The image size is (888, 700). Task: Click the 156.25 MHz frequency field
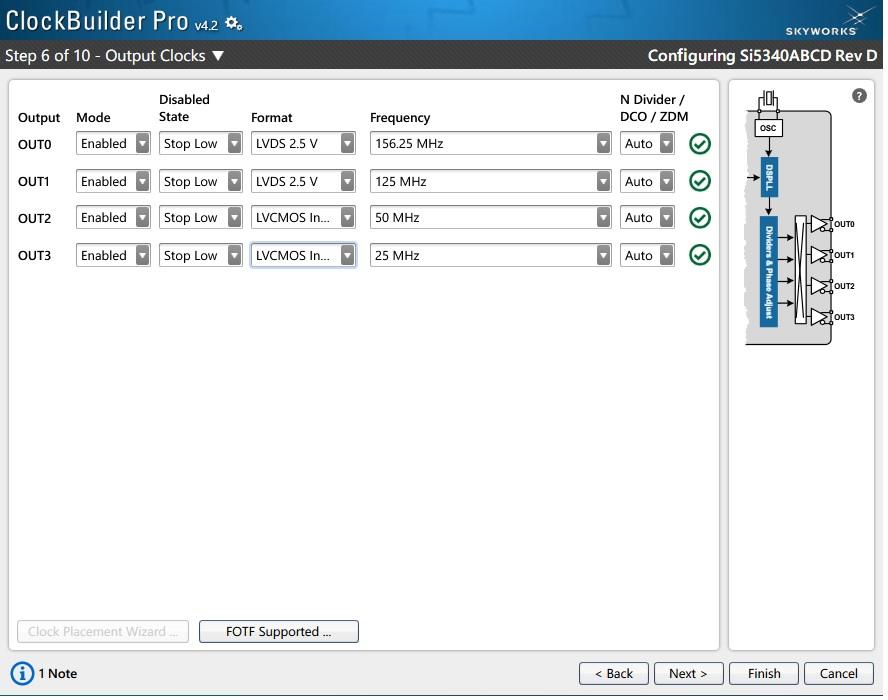coord(490,143)
